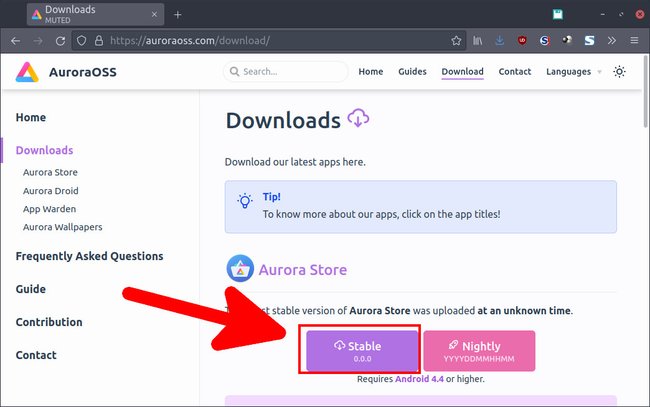Click the white S extension icon
This screenshot has width=650, height=407.
(x=589, y=40)
